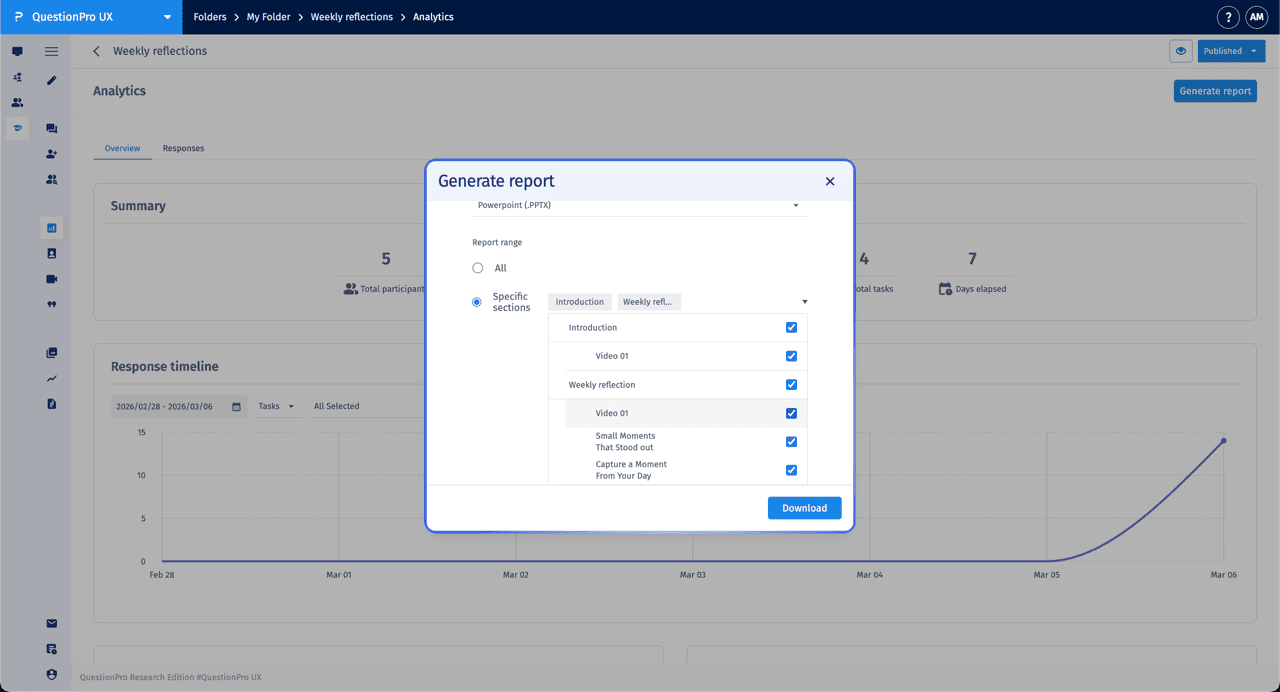This screenshot has width=1280, height=692.
Task: Uncheck the Introduction section checkbox
Action: pyautogui.click(x=791, y=327)
